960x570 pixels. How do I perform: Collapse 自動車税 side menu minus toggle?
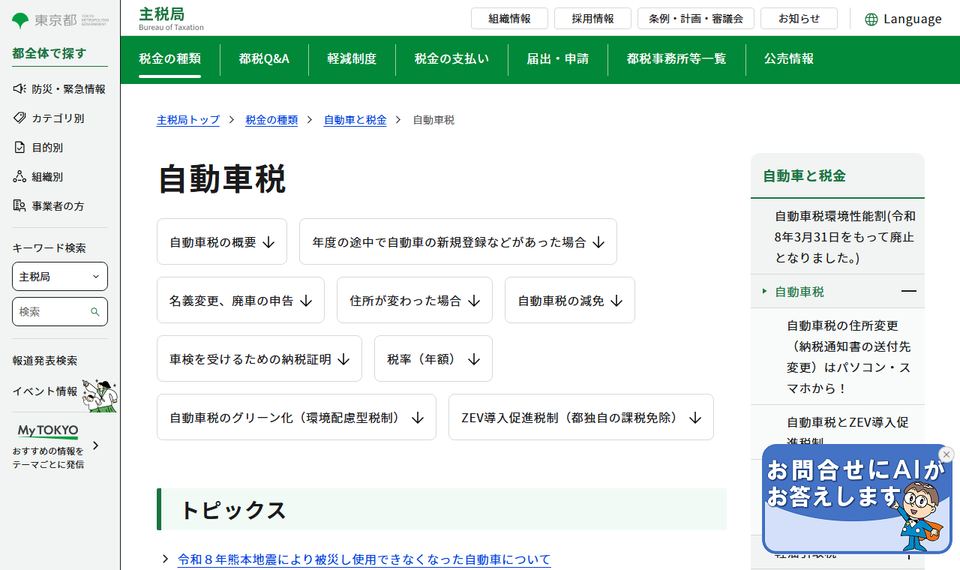click(x=909, y=291)
